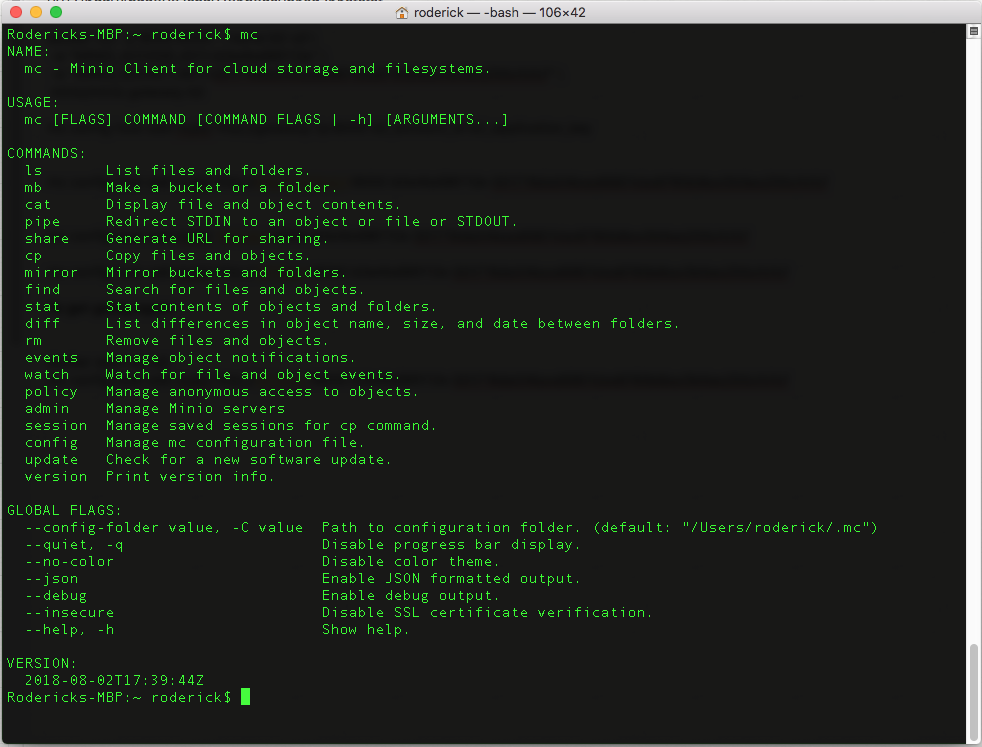Viewport: 982px width, 747px height.
Task: Click the '--no-color' flag
Action: pyautogui.click(x=70, y=561)
